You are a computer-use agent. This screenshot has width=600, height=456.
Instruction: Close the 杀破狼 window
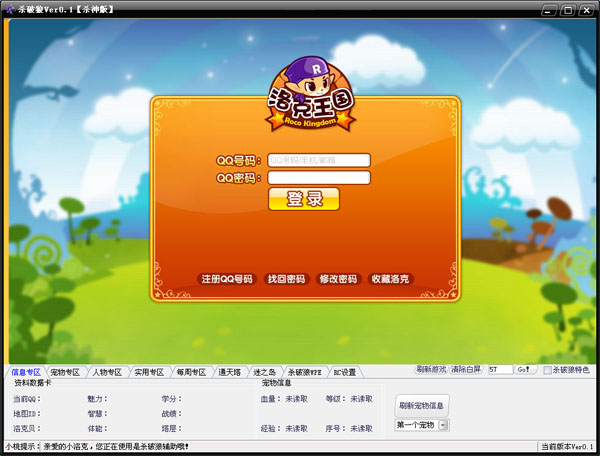[586, 10]
